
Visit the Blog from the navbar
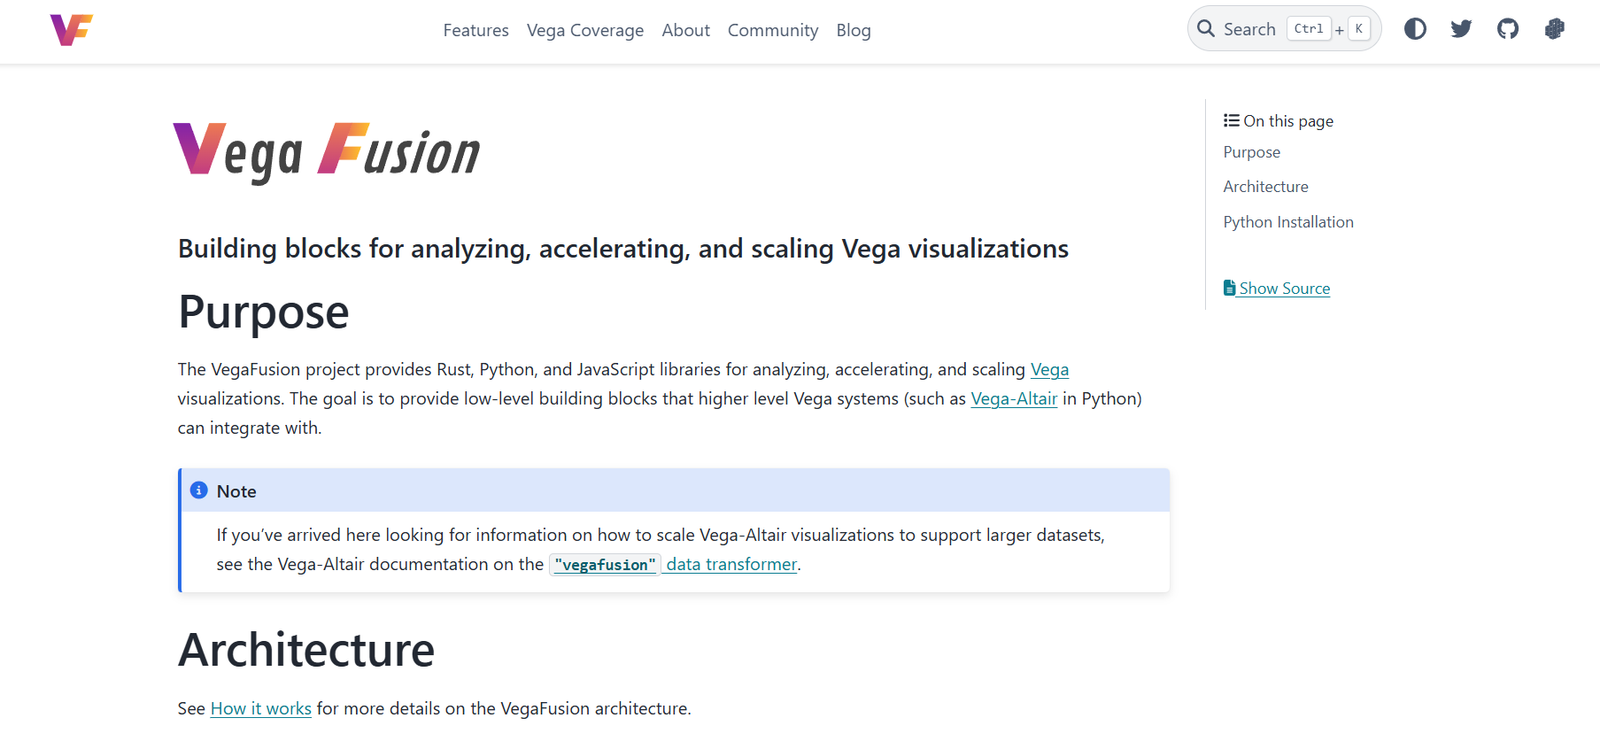click(853, 30)
